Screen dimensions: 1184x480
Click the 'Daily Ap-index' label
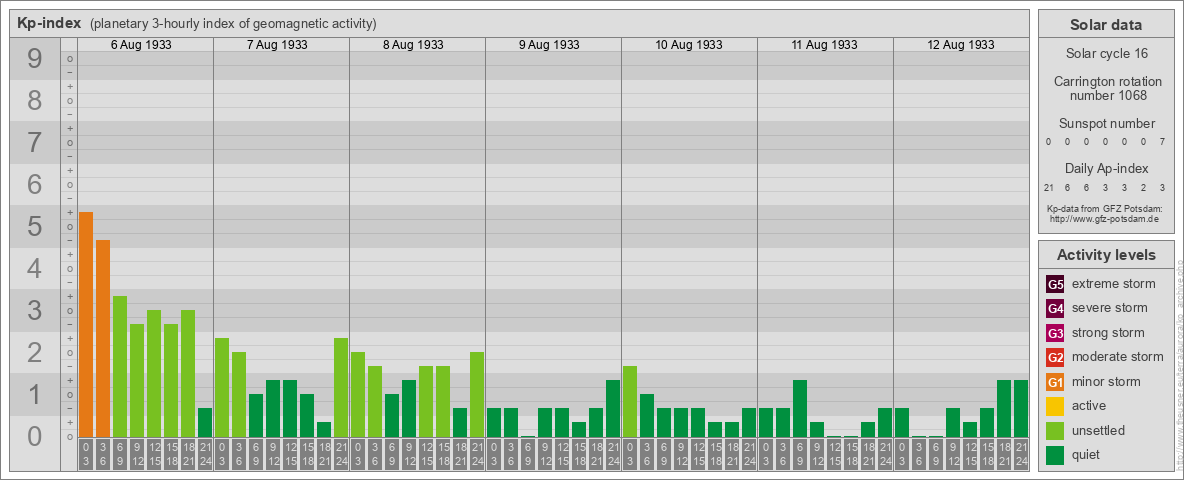[1105, 168]
